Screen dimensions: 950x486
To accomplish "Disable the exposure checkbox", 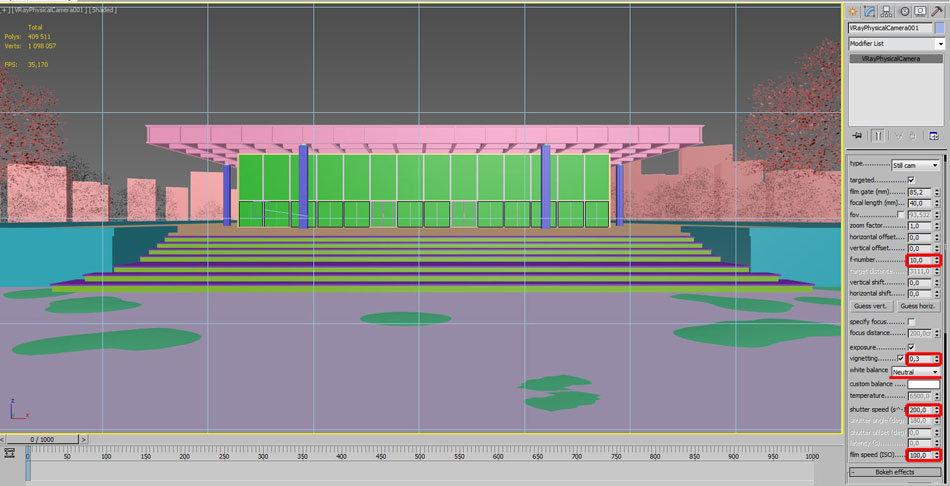I will [910, 347].
